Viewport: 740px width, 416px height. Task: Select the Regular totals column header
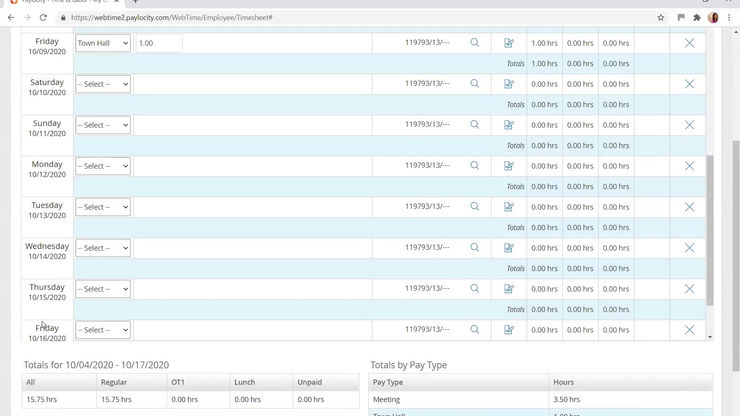[131, 382]
